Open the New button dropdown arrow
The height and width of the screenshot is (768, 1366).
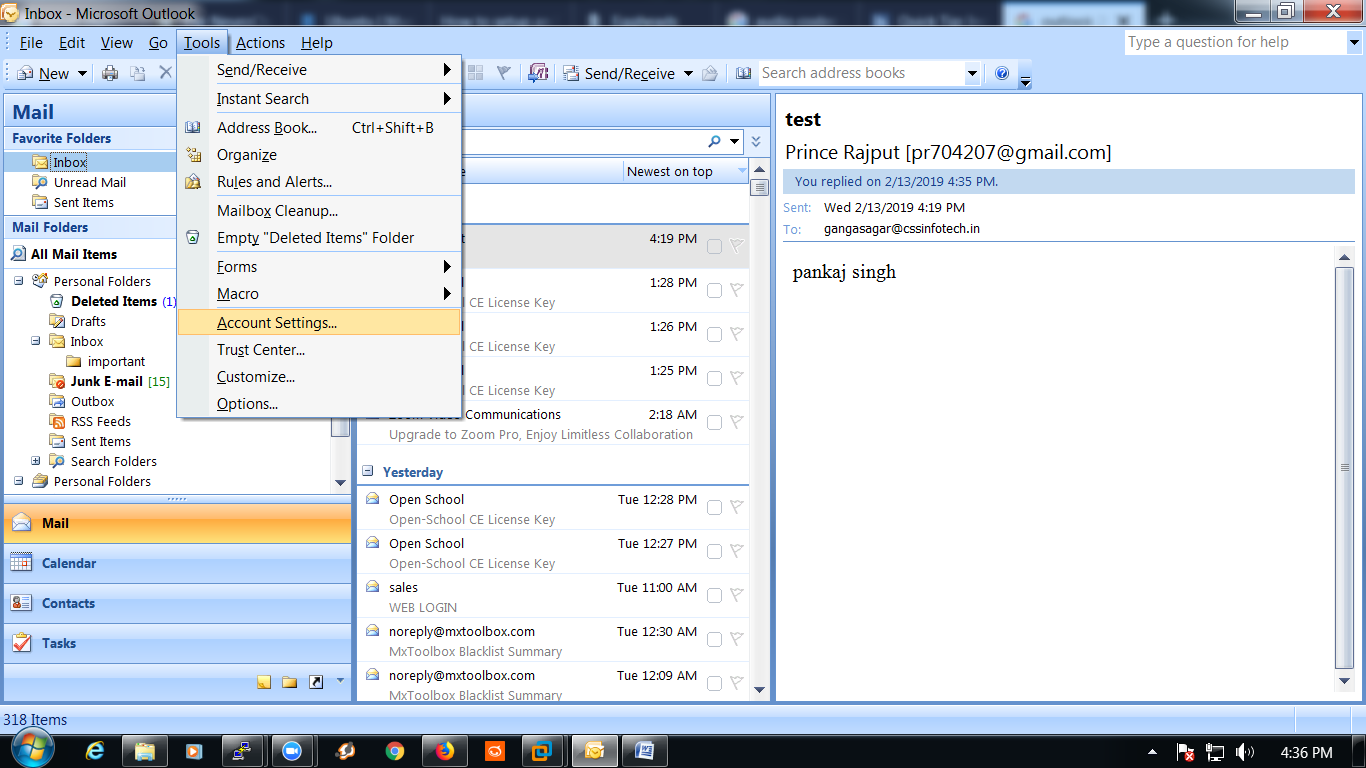click(82, 73)
